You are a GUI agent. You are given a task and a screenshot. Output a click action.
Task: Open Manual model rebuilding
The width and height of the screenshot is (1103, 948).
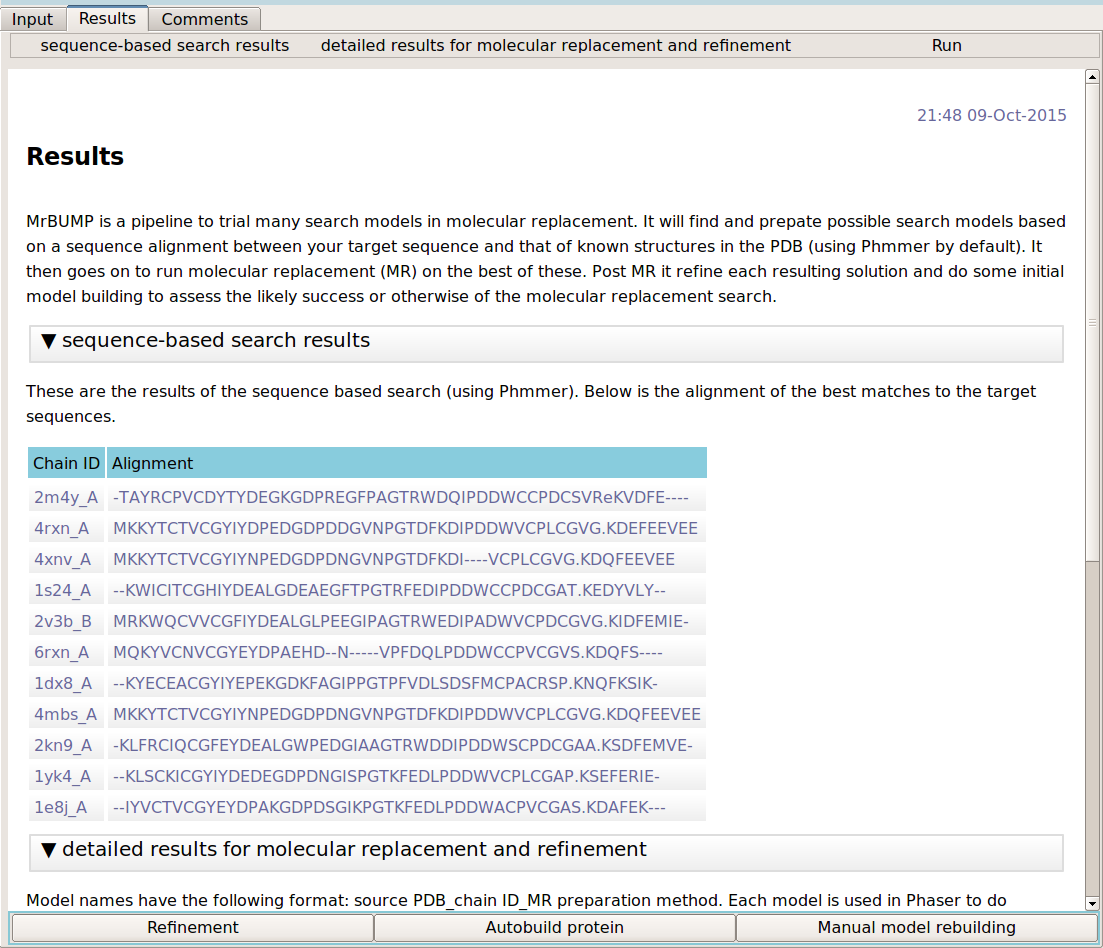(x=916, y=927)
